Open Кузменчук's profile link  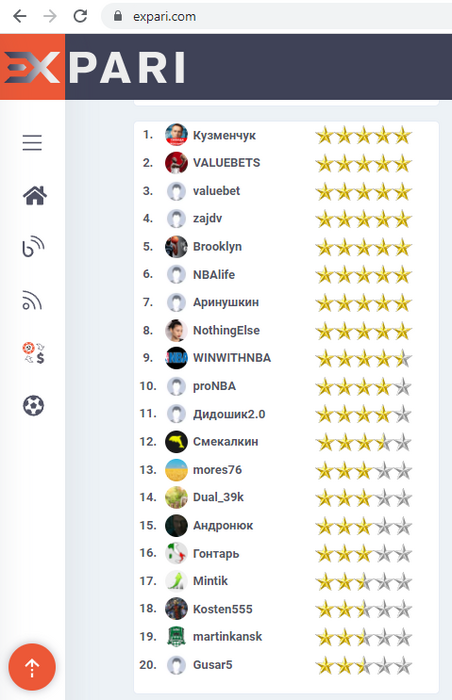pyautogui.click(x=224, y=135)
